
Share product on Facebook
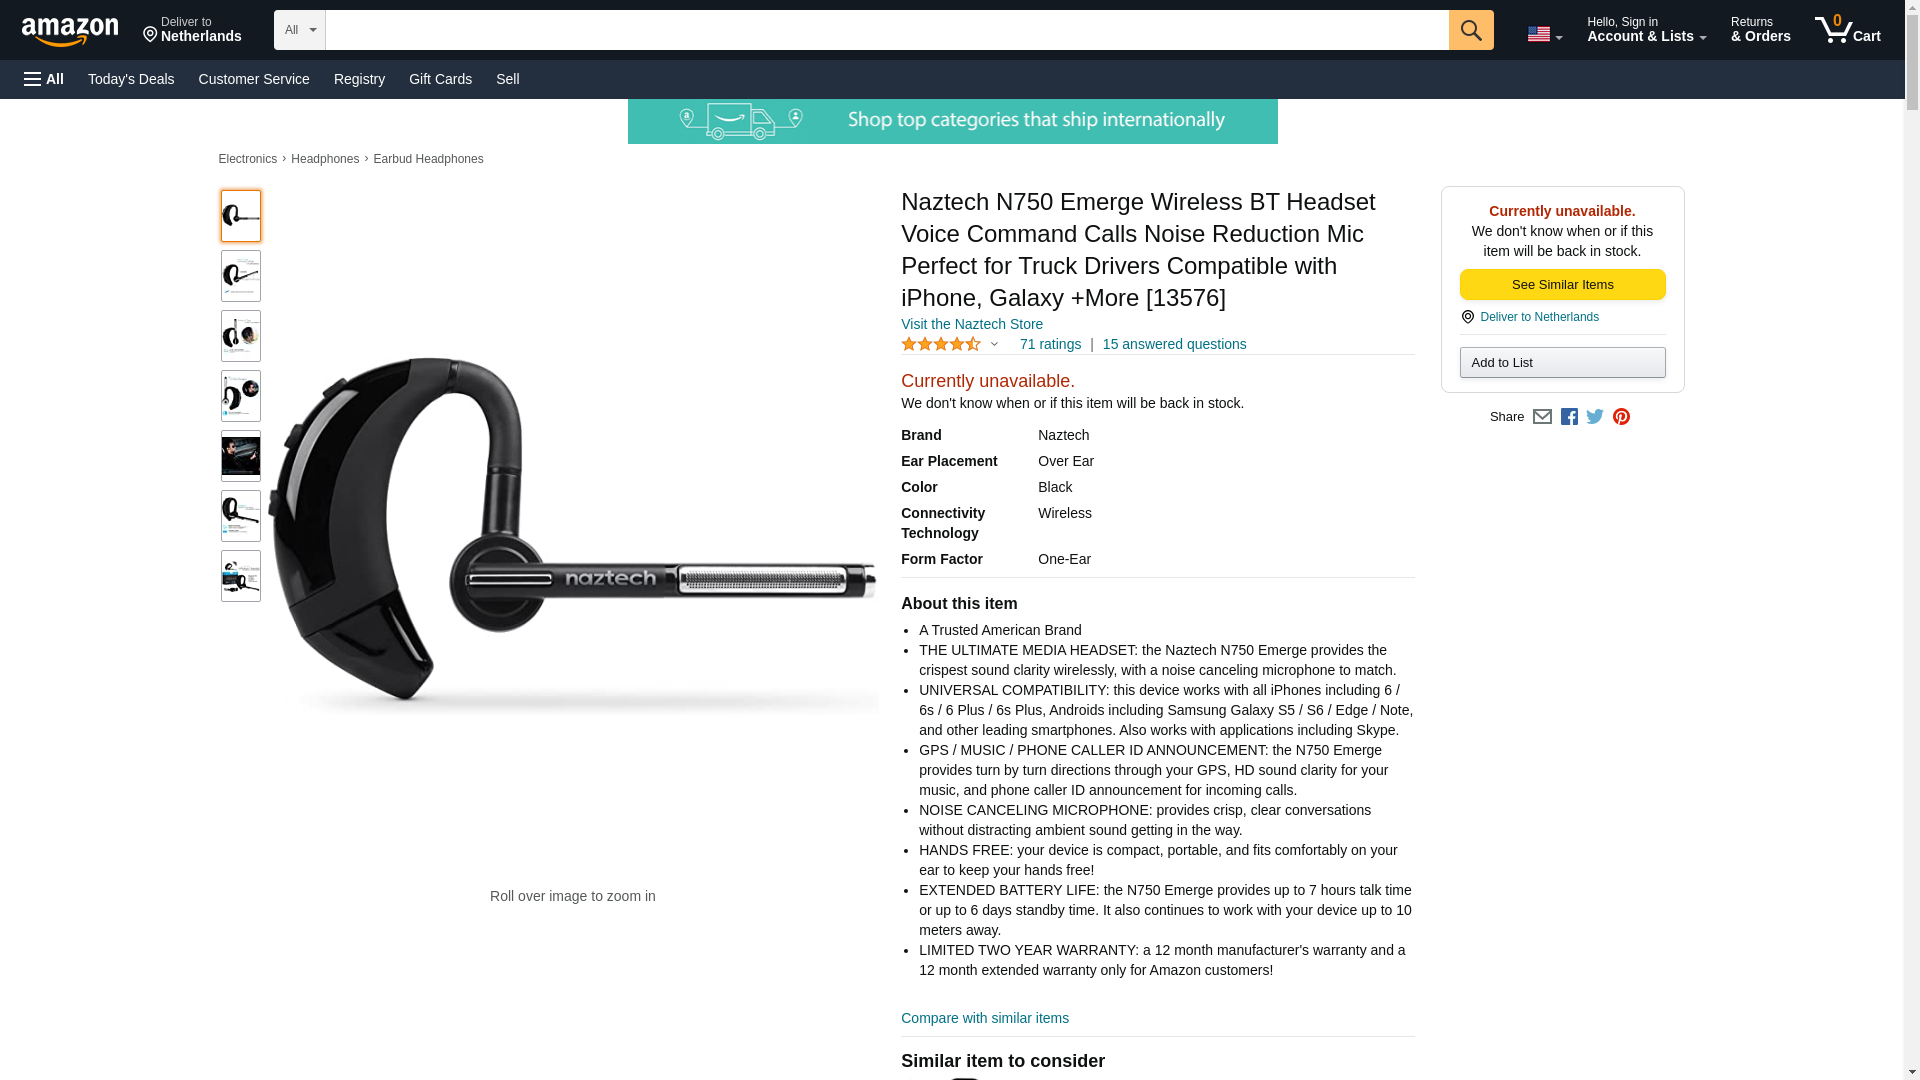[x=1569, y=417]
